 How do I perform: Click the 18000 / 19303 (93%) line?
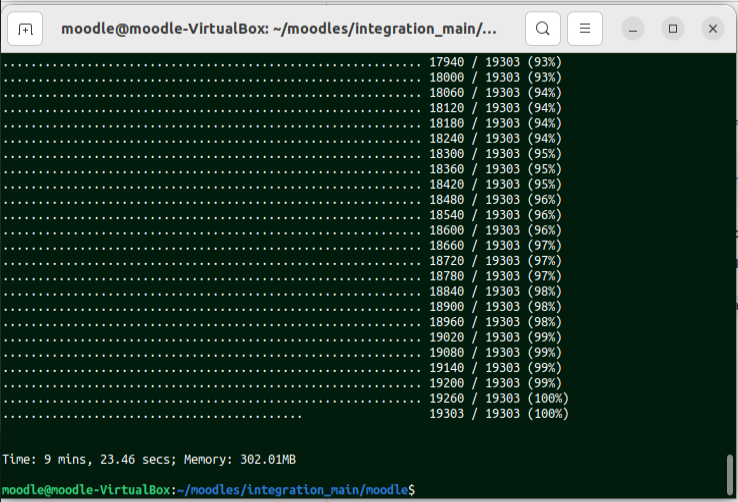282,78
